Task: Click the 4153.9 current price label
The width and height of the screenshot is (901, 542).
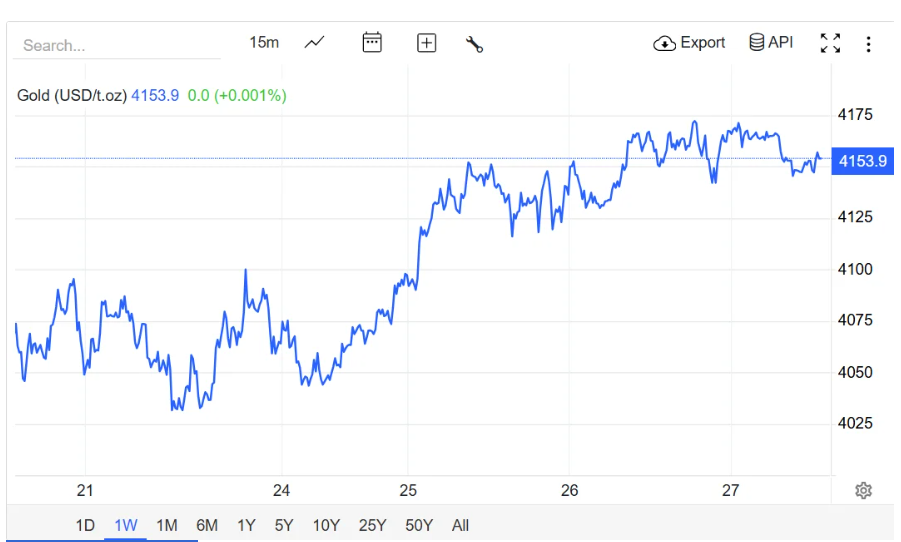Action: pos(862,161)
